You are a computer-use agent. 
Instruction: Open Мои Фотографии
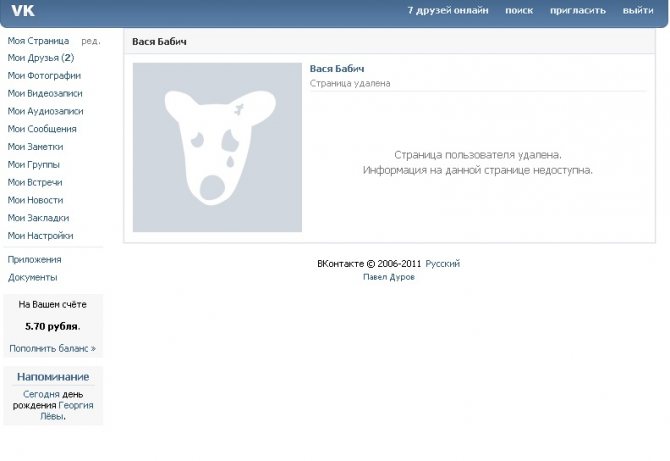click(44, 76)
